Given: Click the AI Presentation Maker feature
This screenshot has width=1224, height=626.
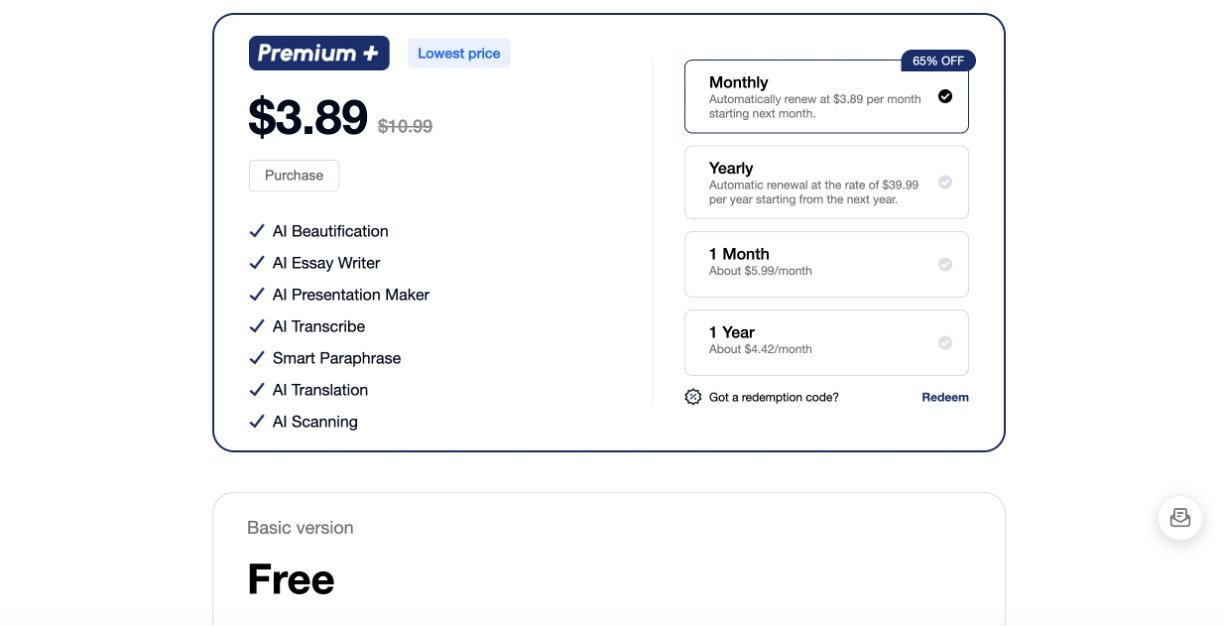Looking at the screenshot, I should click(x=351, y=295).
